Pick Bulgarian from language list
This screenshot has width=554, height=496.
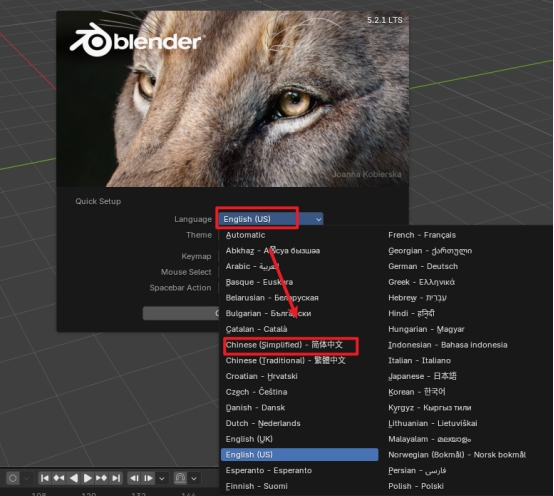click(299, 313)
